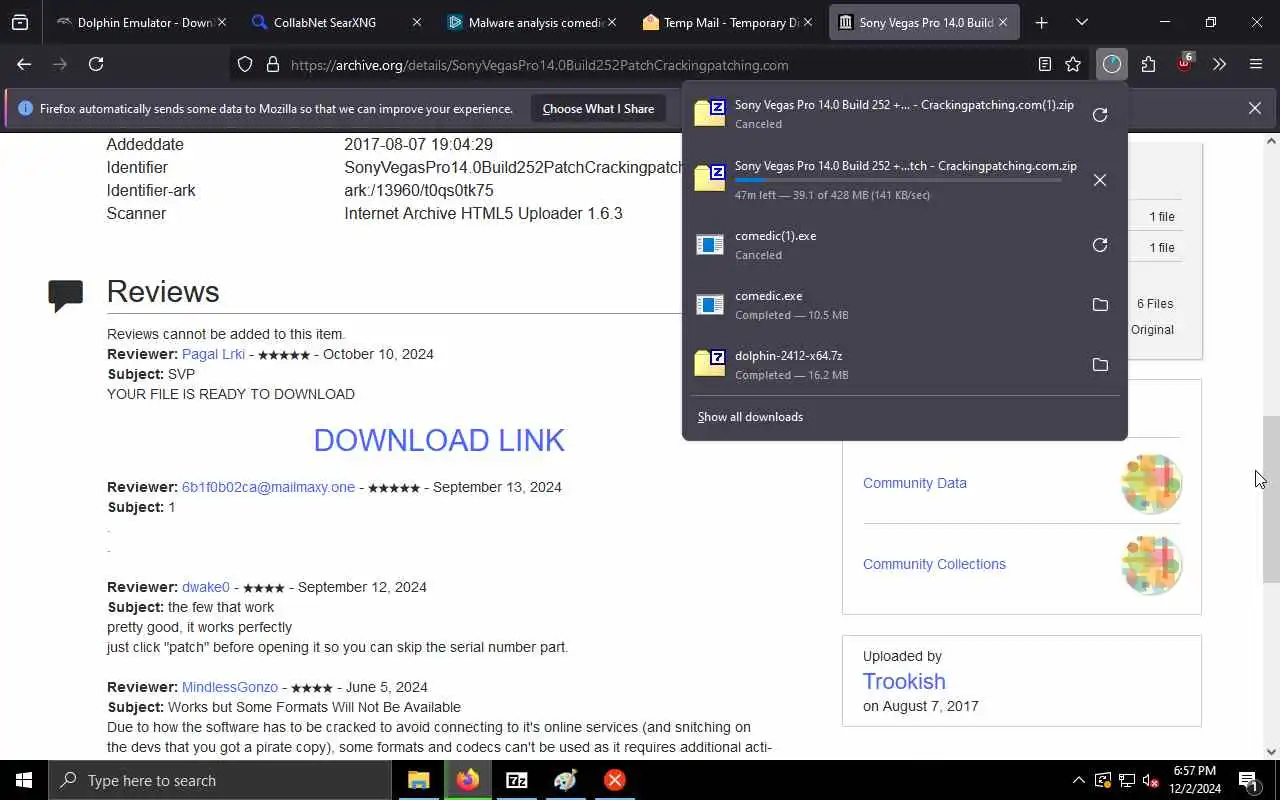Open the Firefox View button
This screenshot has width=1280, height=800.
(20, 22)
